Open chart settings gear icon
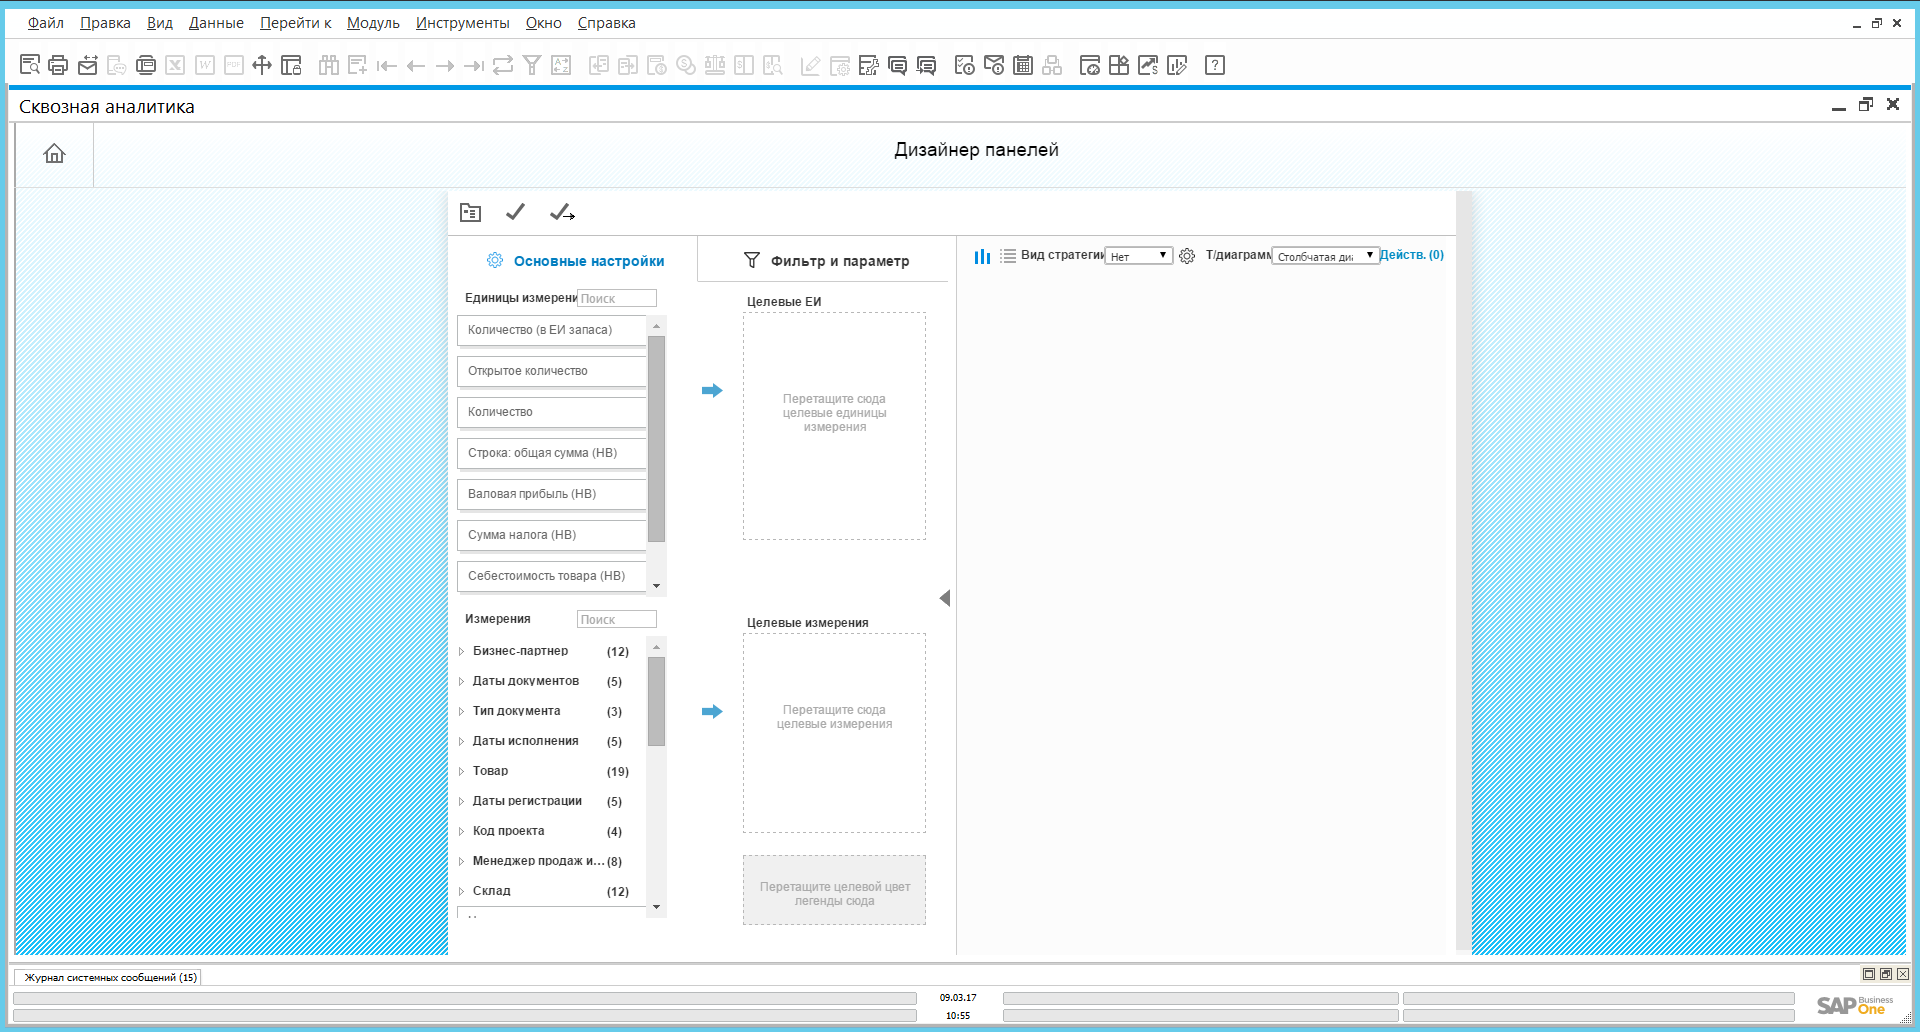Screen dimensions: 1920x1032 pos(1187,256)
